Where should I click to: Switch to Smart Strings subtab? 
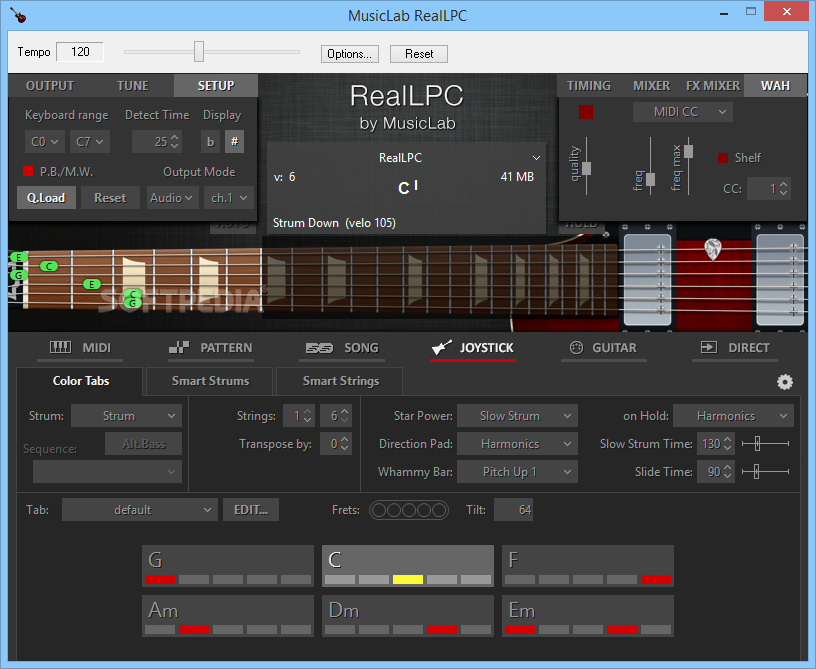coord(341,381)
